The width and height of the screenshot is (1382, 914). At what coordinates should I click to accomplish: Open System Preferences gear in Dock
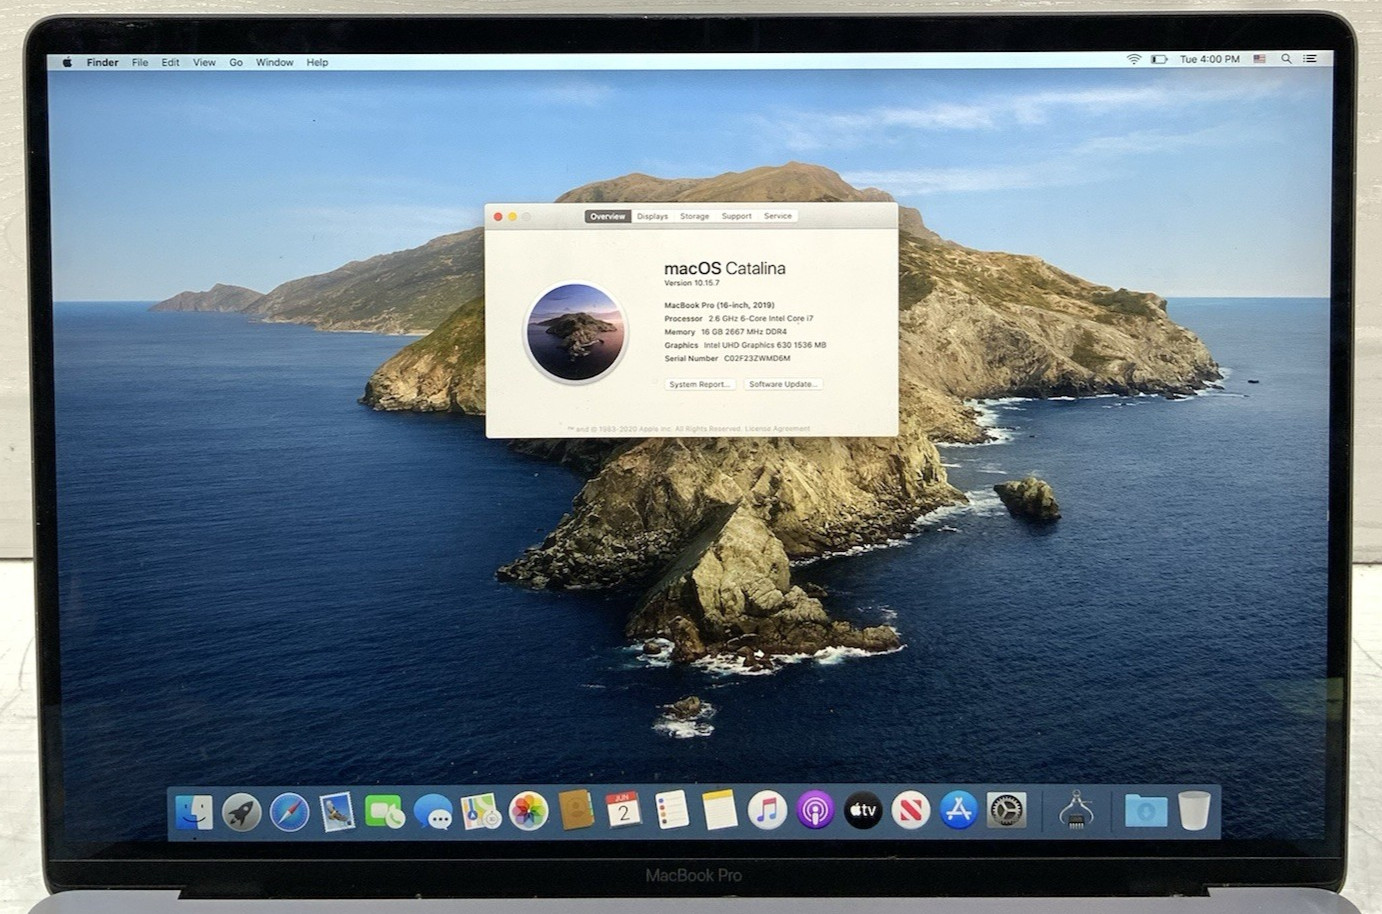[x=1007, y=811]
